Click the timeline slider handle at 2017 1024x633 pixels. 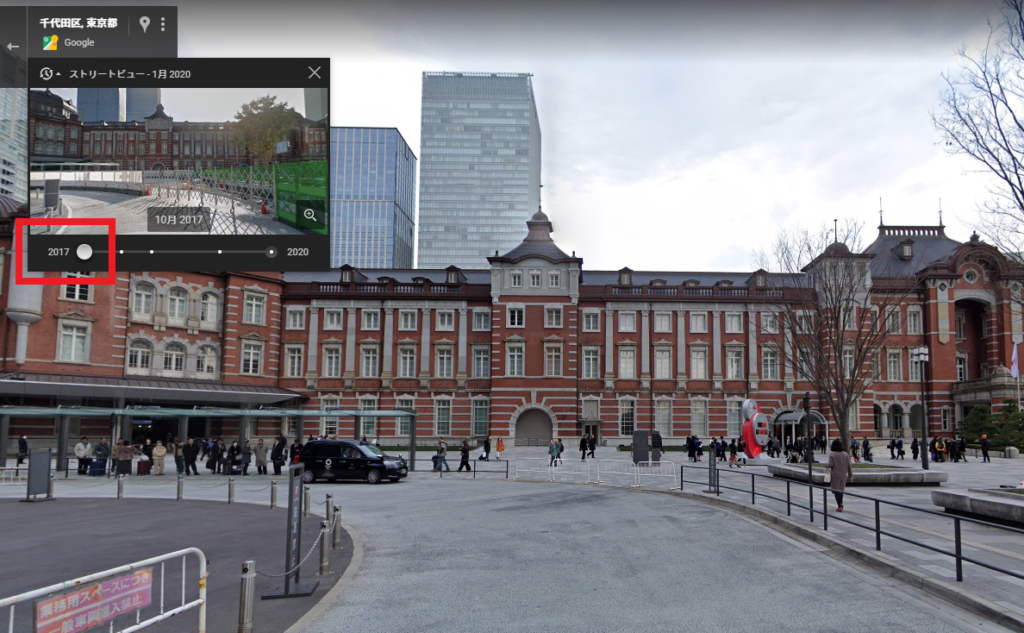pos(85,252)
